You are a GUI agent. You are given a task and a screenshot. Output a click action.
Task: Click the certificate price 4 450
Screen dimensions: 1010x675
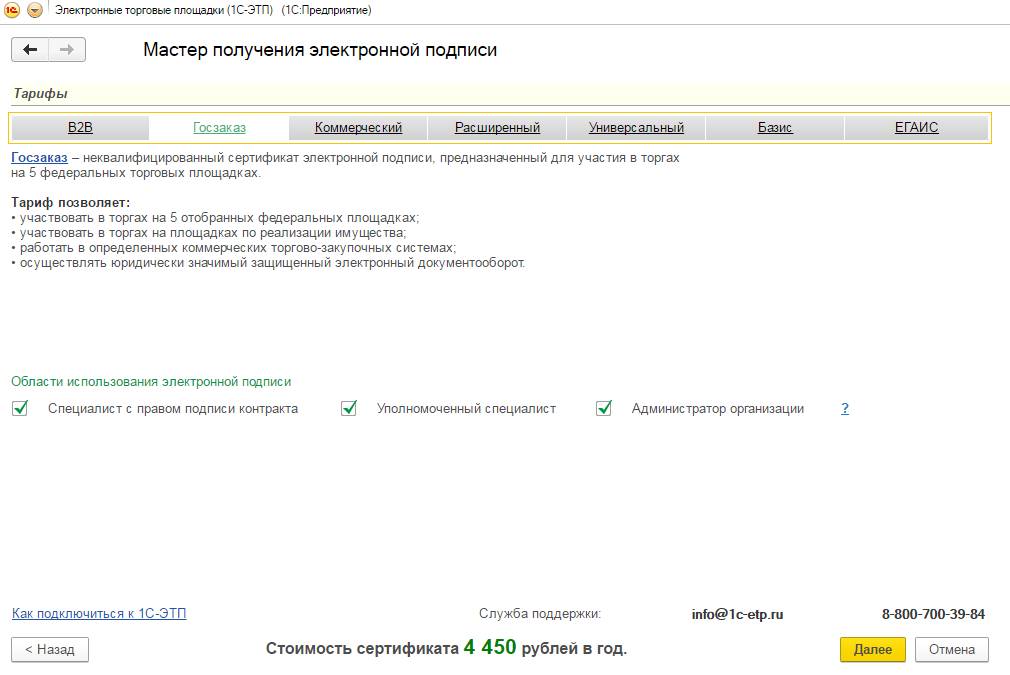tap(490, 647)
